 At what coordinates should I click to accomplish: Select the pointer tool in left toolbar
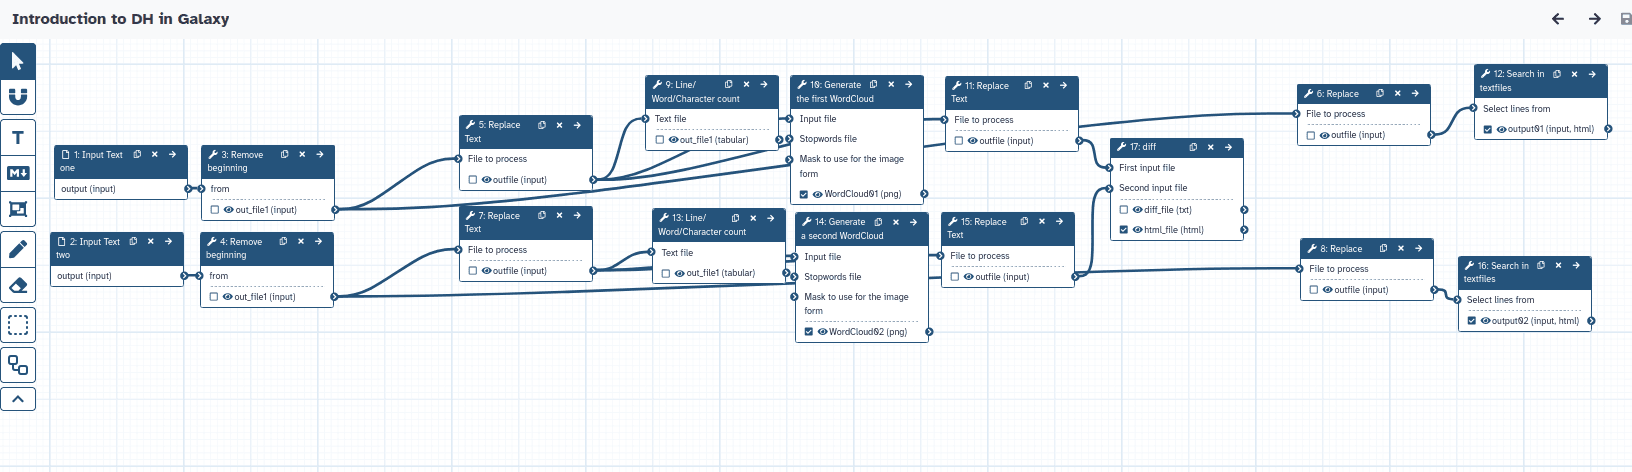click(x=18, y=61)
